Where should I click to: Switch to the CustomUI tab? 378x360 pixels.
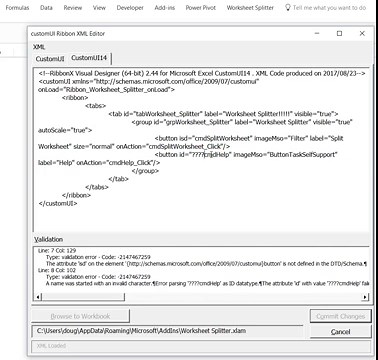coord(50,59)
